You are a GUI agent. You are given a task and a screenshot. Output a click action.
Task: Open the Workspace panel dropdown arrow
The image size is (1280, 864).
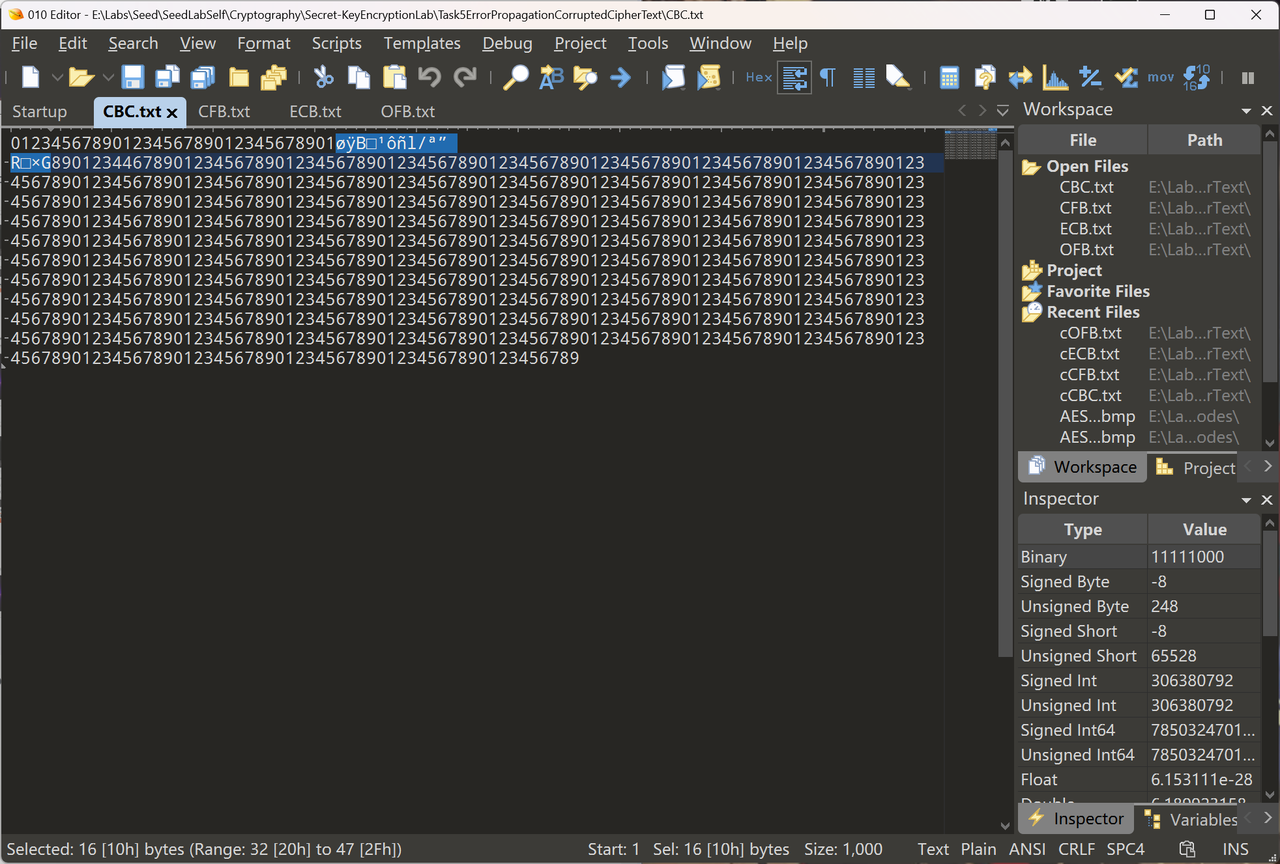[1246, 111]
